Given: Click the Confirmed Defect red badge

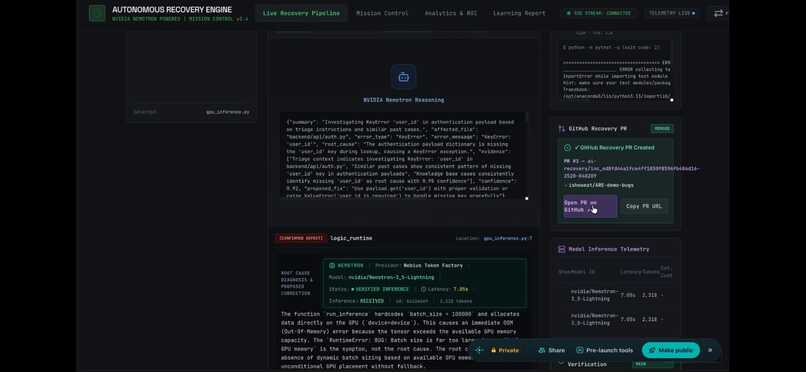Looking at the screenshot, I should tap(301, 238).
